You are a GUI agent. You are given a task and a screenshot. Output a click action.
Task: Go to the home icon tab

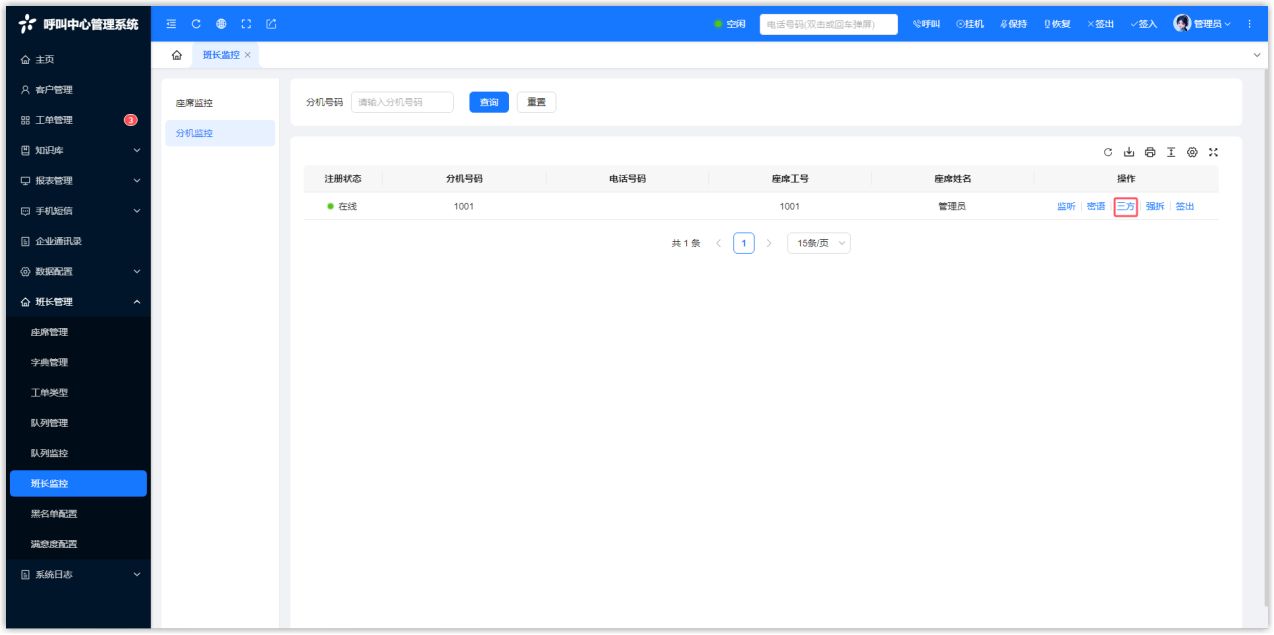177,55
